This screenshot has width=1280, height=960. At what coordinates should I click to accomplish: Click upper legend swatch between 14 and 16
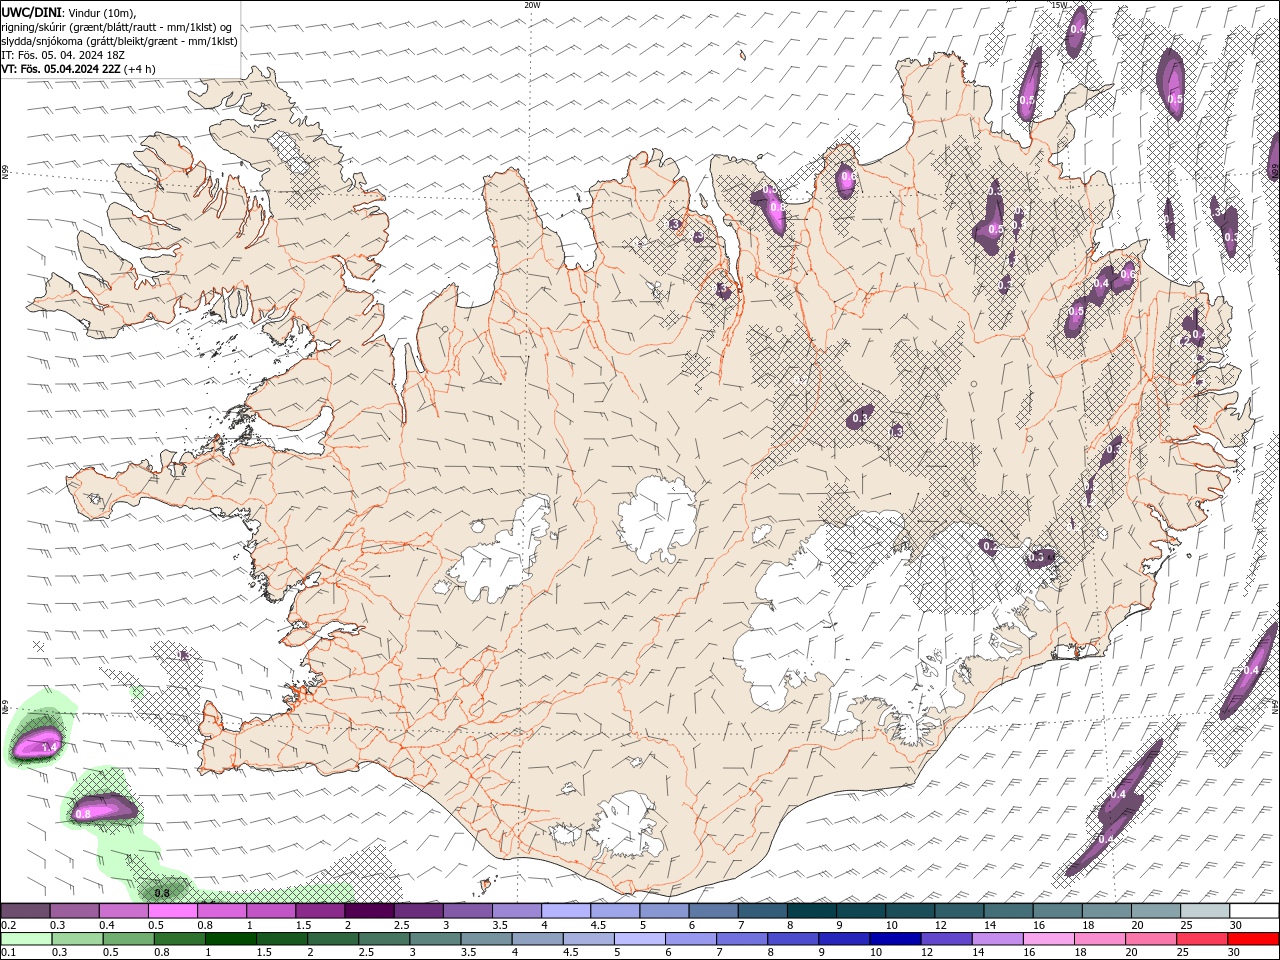1007,911
